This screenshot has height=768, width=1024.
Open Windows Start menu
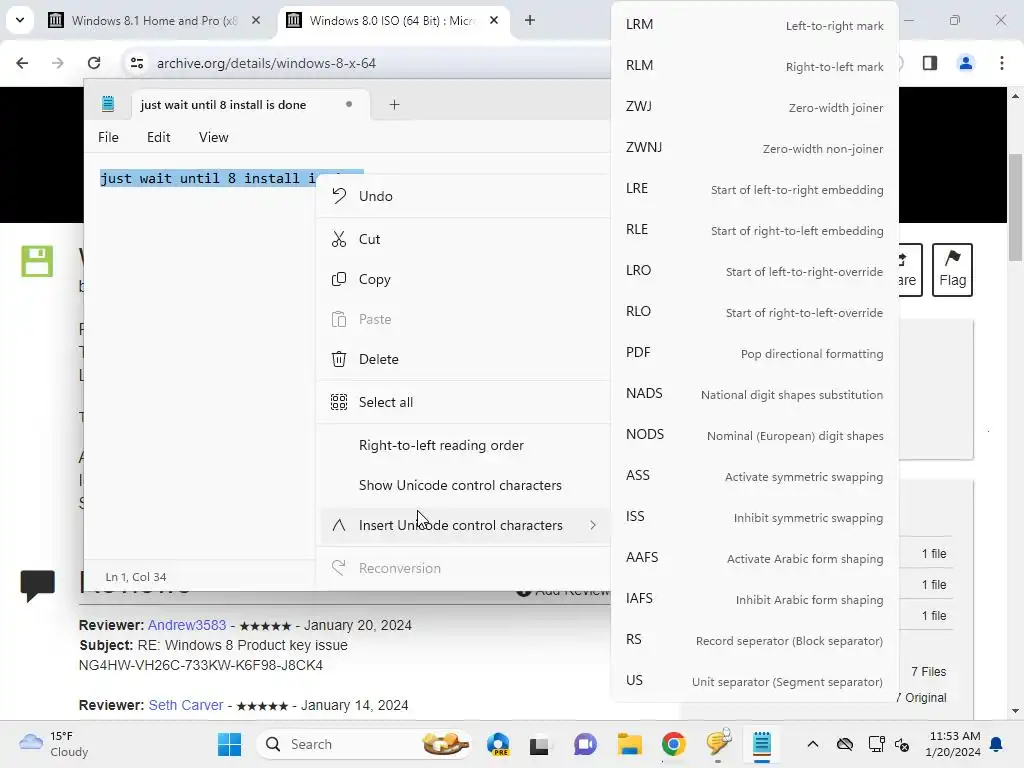click(229, 744)
